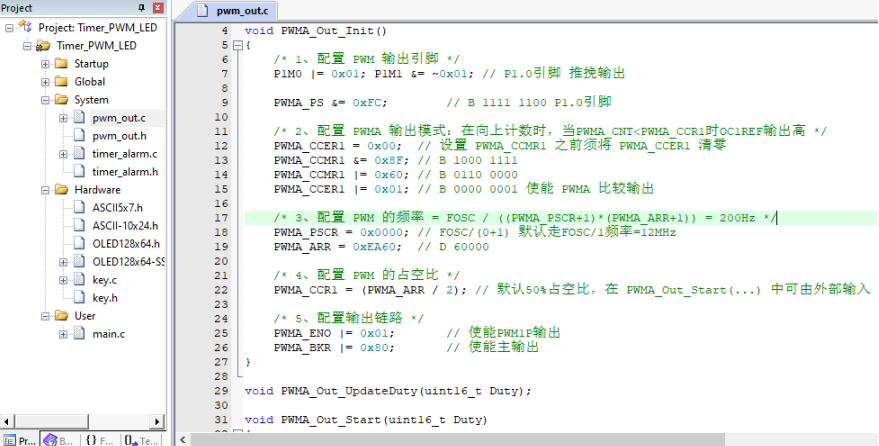
Task: Click in 'void PWMA_Out_Start(uint16_t Duty)' line
Action: 366,419
